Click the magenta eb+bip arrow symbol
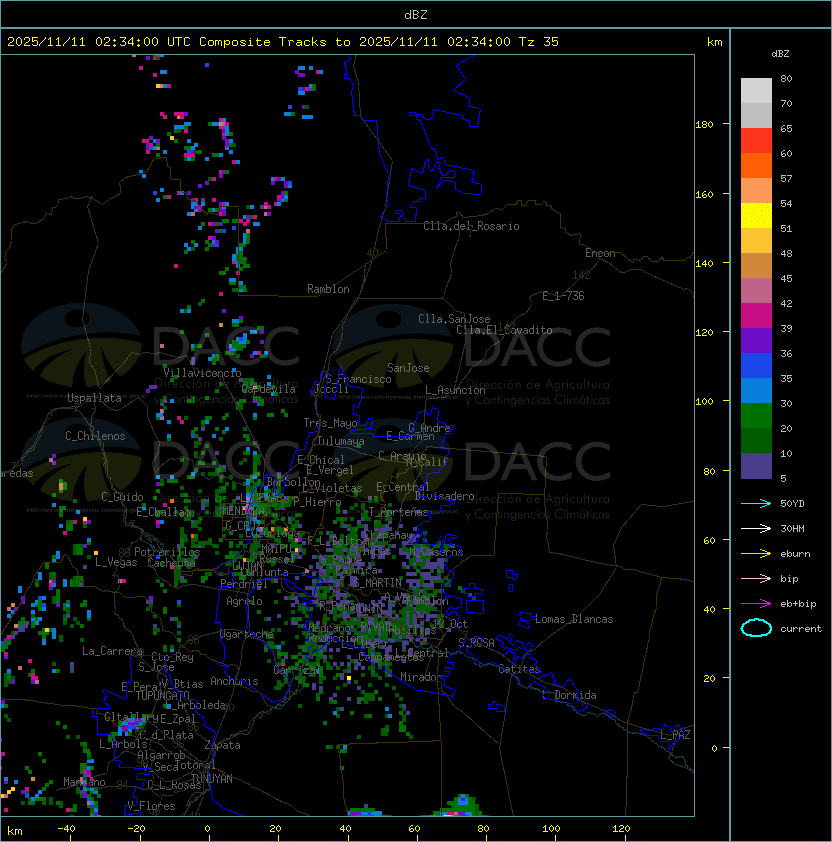832x842 pixels. tap(756, 604)
